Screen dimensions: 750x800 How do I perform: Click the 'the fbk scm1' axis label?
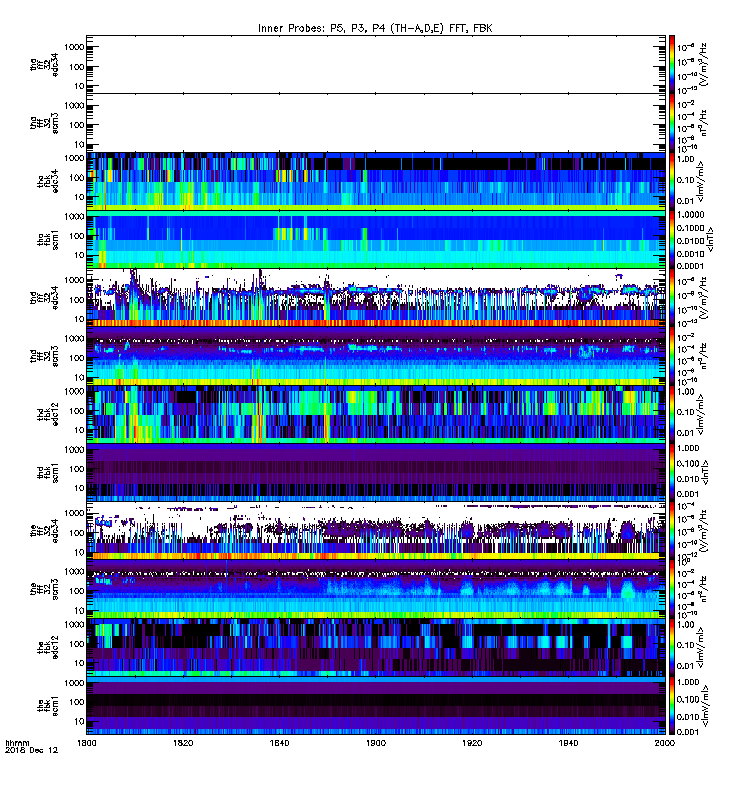(x=48, y=706)
